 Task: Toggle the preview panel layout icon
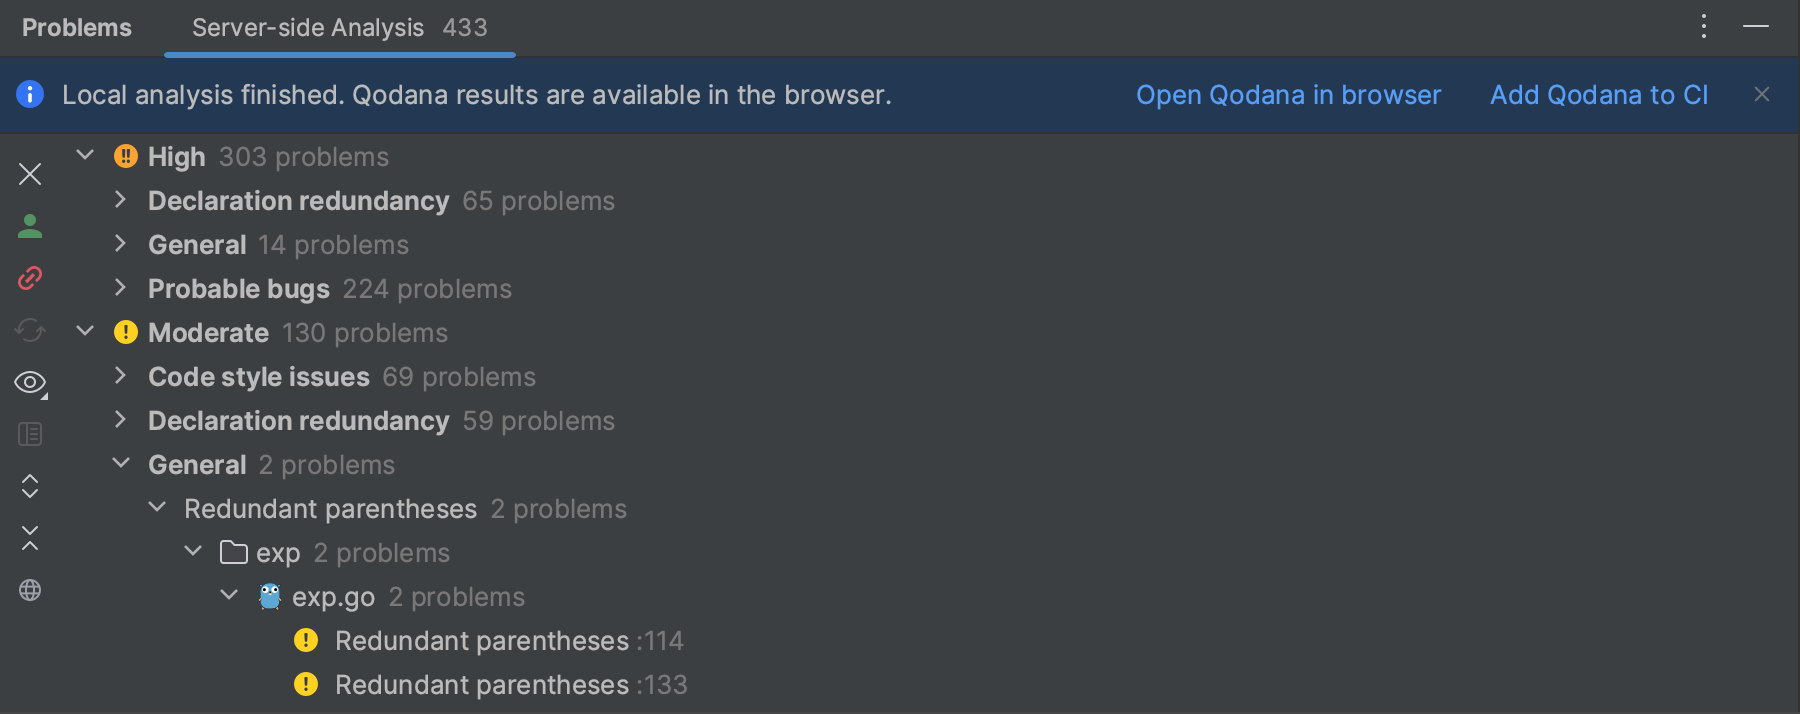click(30, 434)
